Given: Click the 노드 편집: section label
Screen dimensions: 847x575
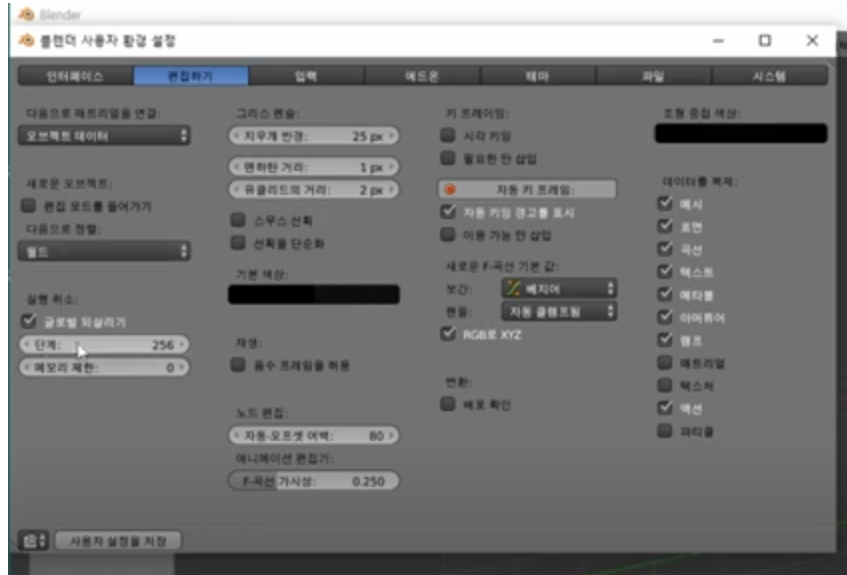Looking at the screenshot, I should (262, 413).
